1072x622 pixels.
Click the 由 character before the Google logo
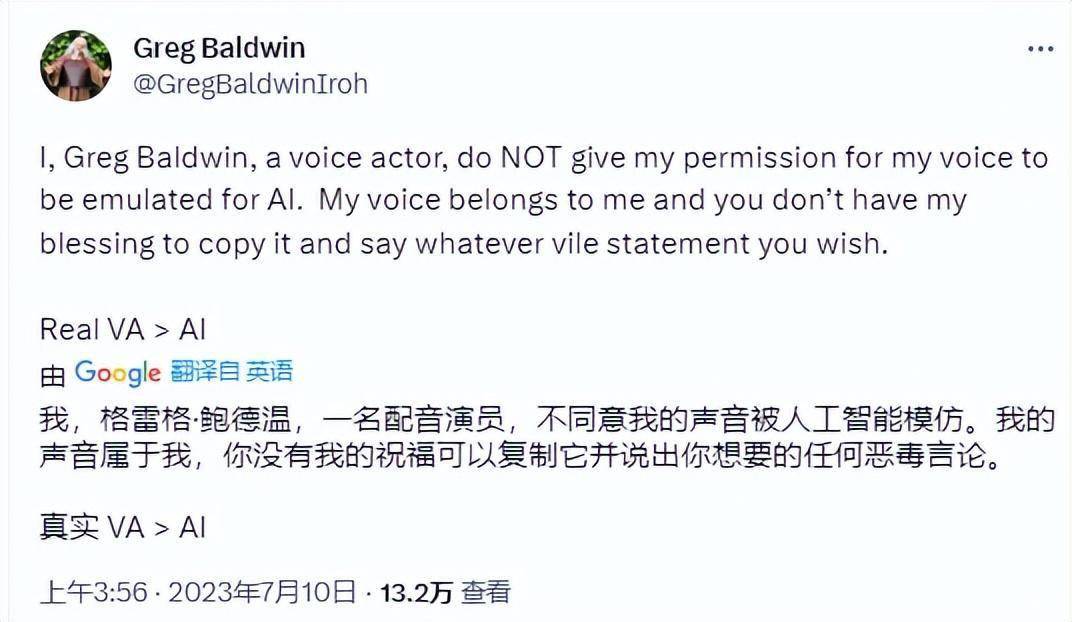(x=52, y=374)
